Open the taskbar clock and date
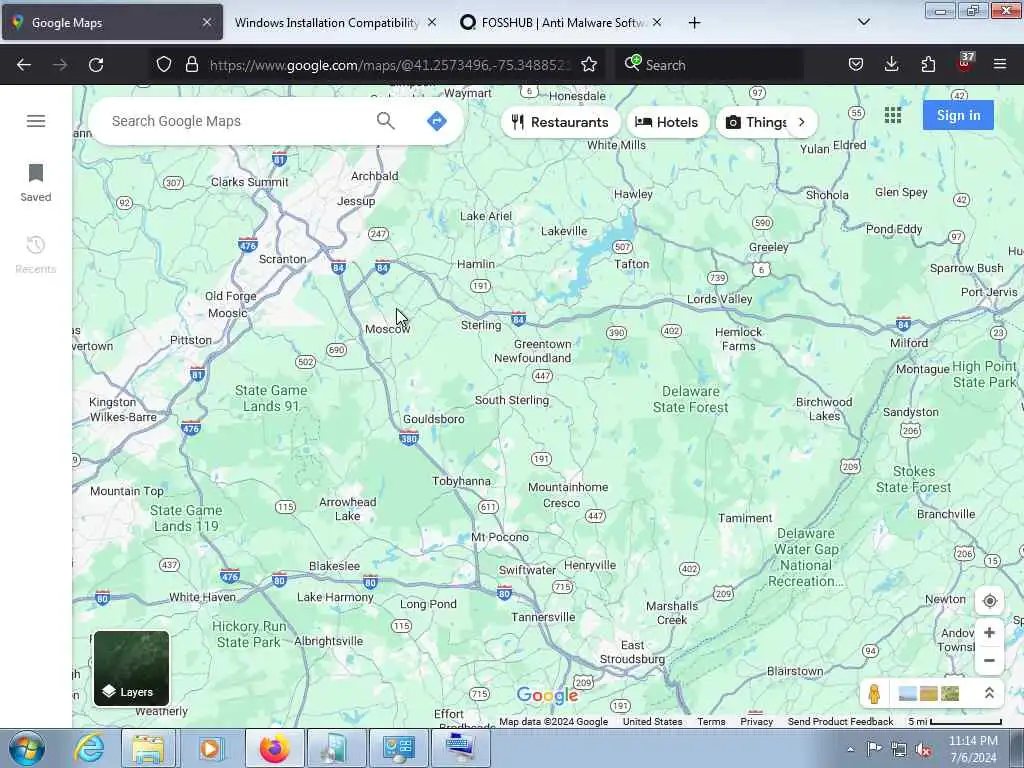Viewport: 1024px width, 768px height. tap(973, 749)
